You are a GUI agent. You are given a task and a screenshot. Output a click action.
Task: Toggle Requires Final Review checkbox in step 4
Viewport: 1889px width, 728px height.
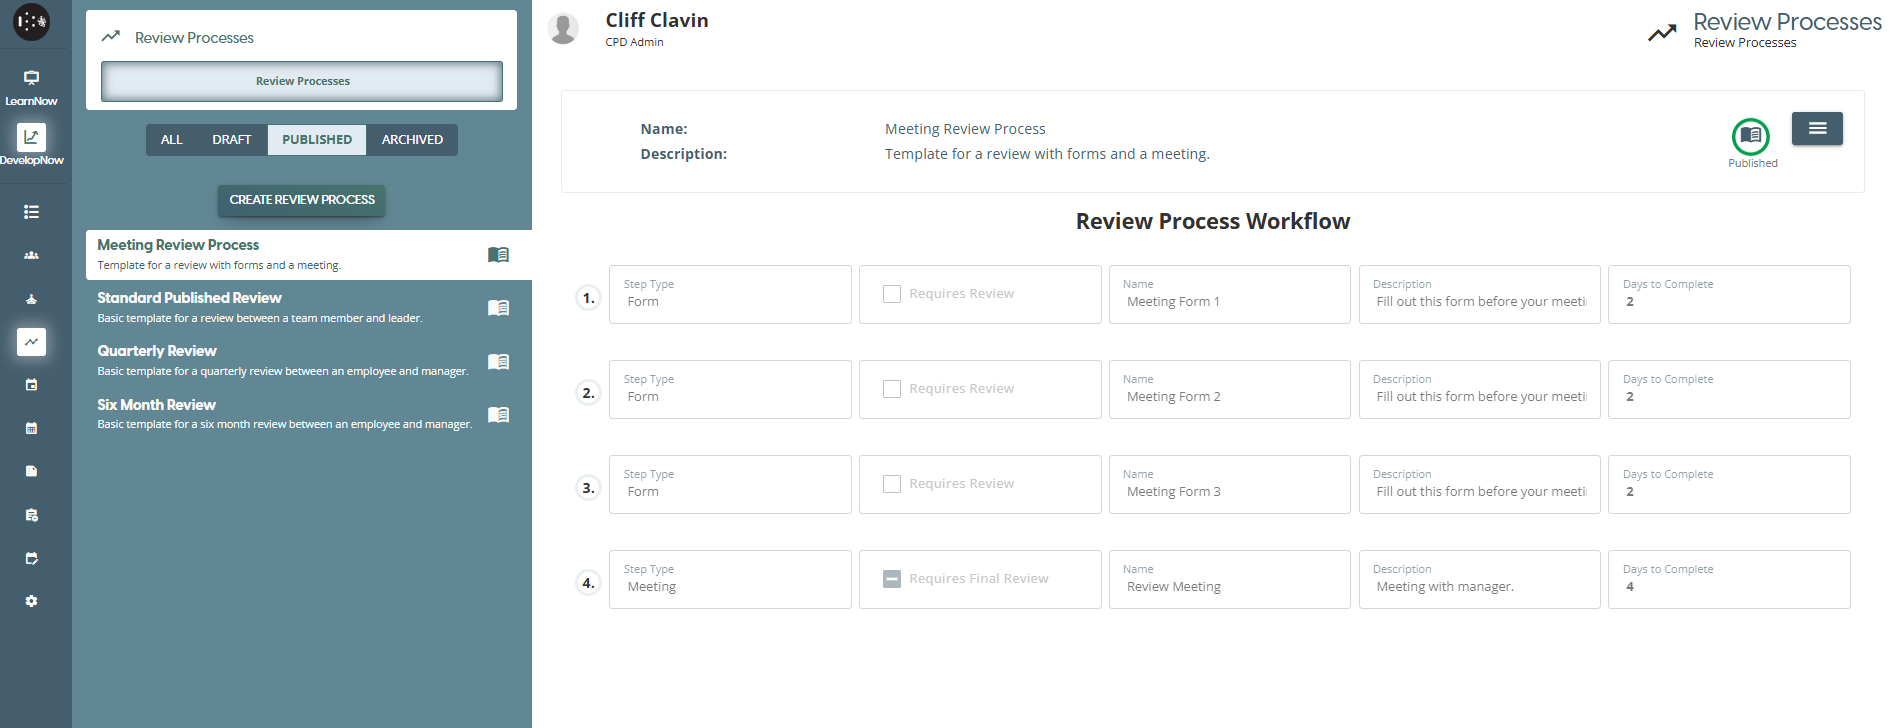[892, 579]
